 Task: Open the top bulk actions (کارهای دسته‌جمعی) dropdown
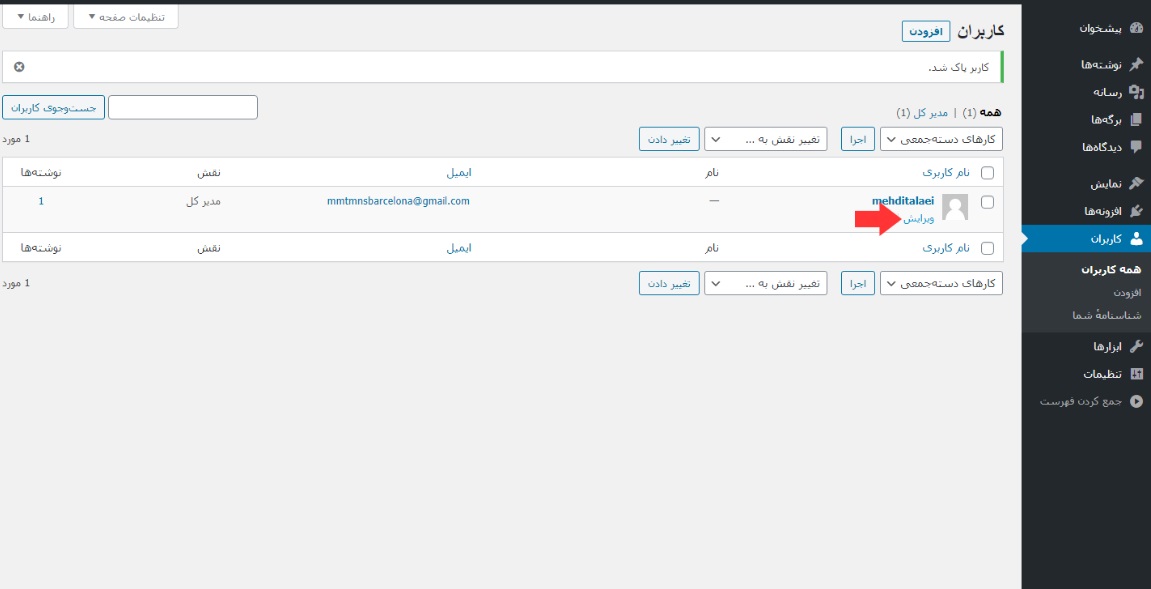(941, 139)
